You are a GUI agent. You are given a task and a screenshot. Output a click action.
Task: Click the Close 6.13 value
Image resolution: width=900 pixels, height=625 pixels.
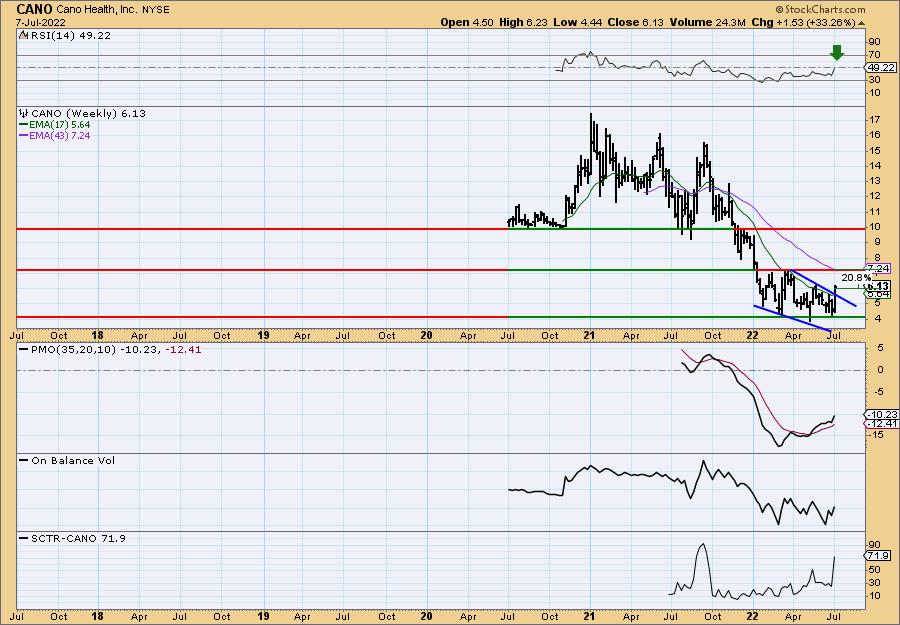635,22
